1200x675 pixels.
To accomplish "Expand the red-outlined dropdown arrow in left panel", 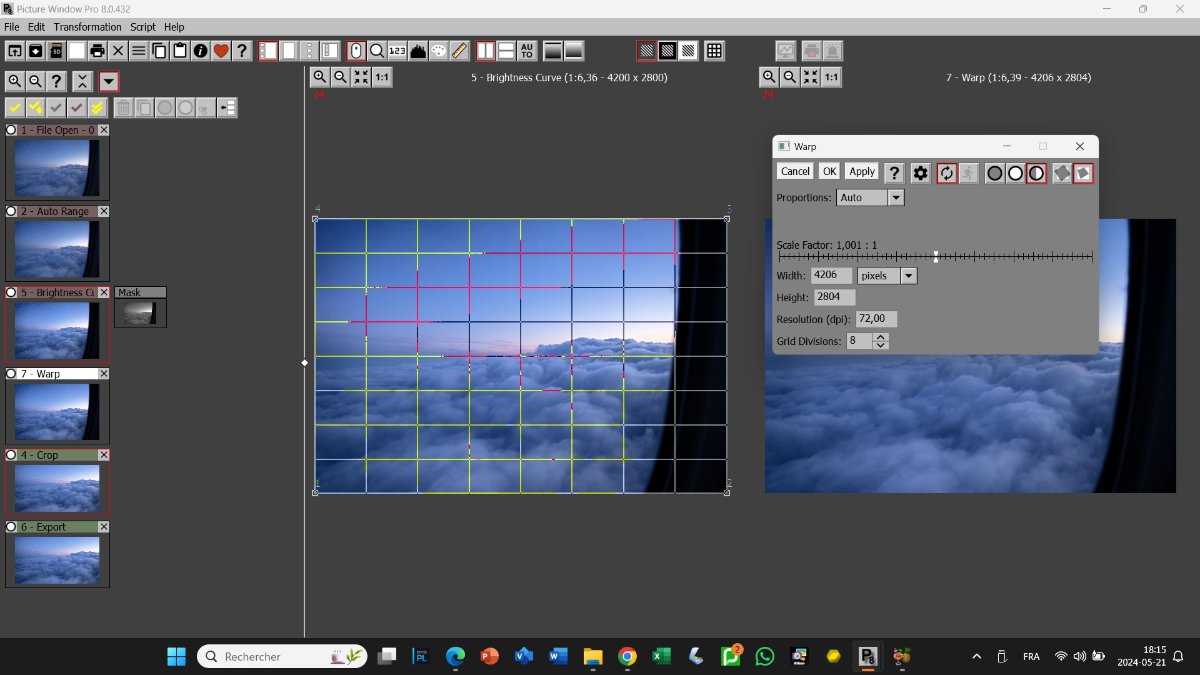I will coord(109,82).
